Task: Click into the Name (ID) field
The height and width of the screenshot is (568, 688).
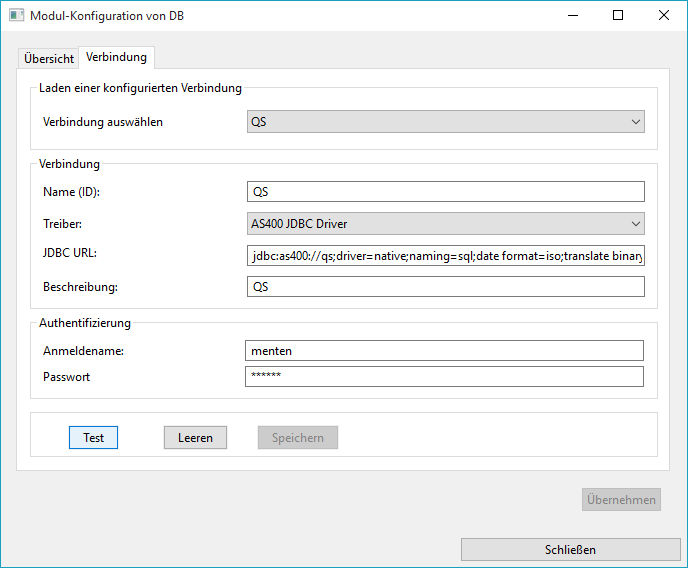Action: (445, 192)
